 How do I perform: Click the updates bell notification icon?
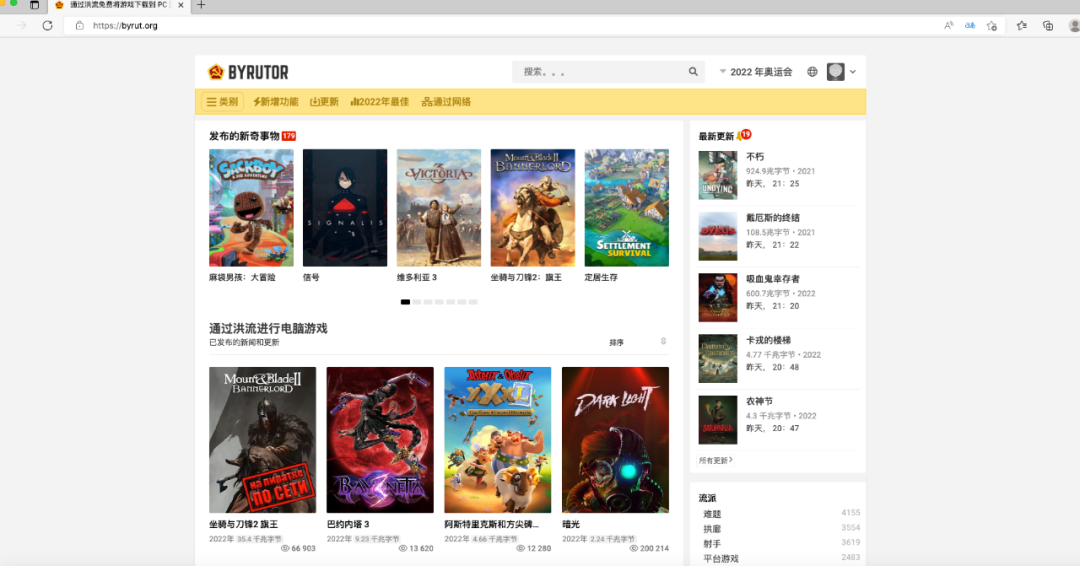pyautogui.click(x=743, y=135)
